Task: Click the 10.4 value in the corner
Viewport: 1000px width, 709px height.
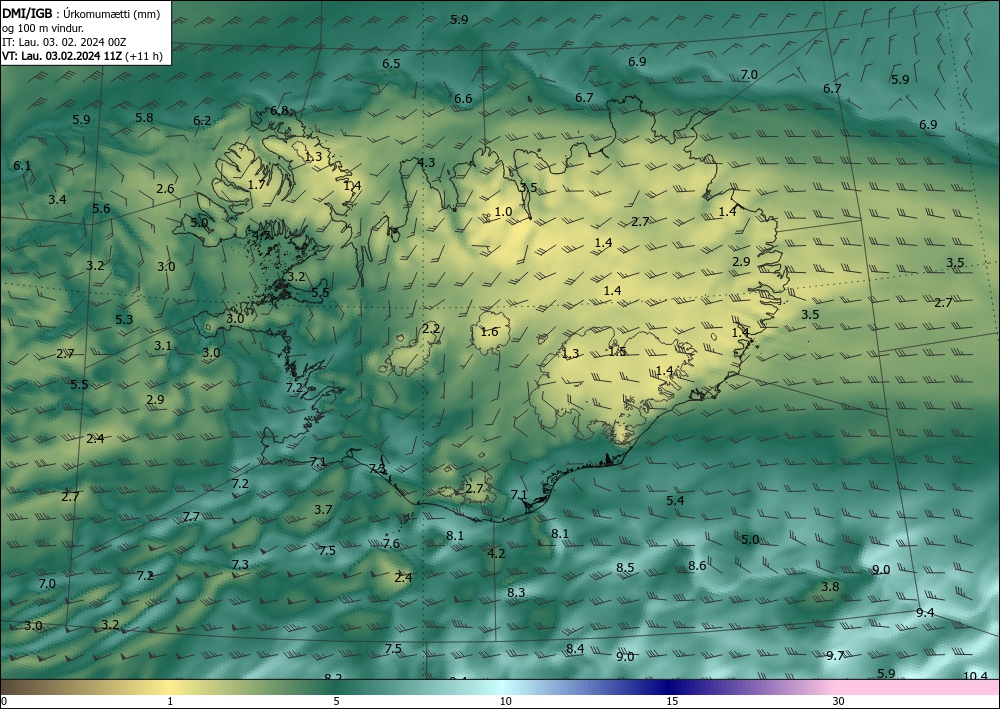Action: [x=975, y=675]
